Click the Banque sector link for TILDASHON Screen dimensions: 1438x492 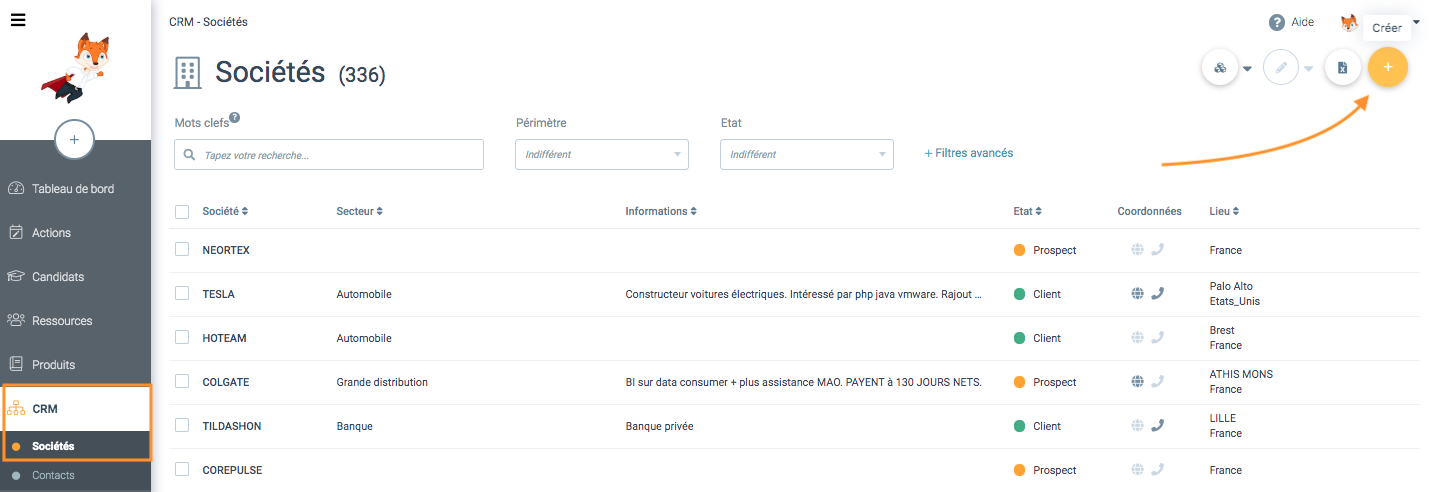coord(354,426)
